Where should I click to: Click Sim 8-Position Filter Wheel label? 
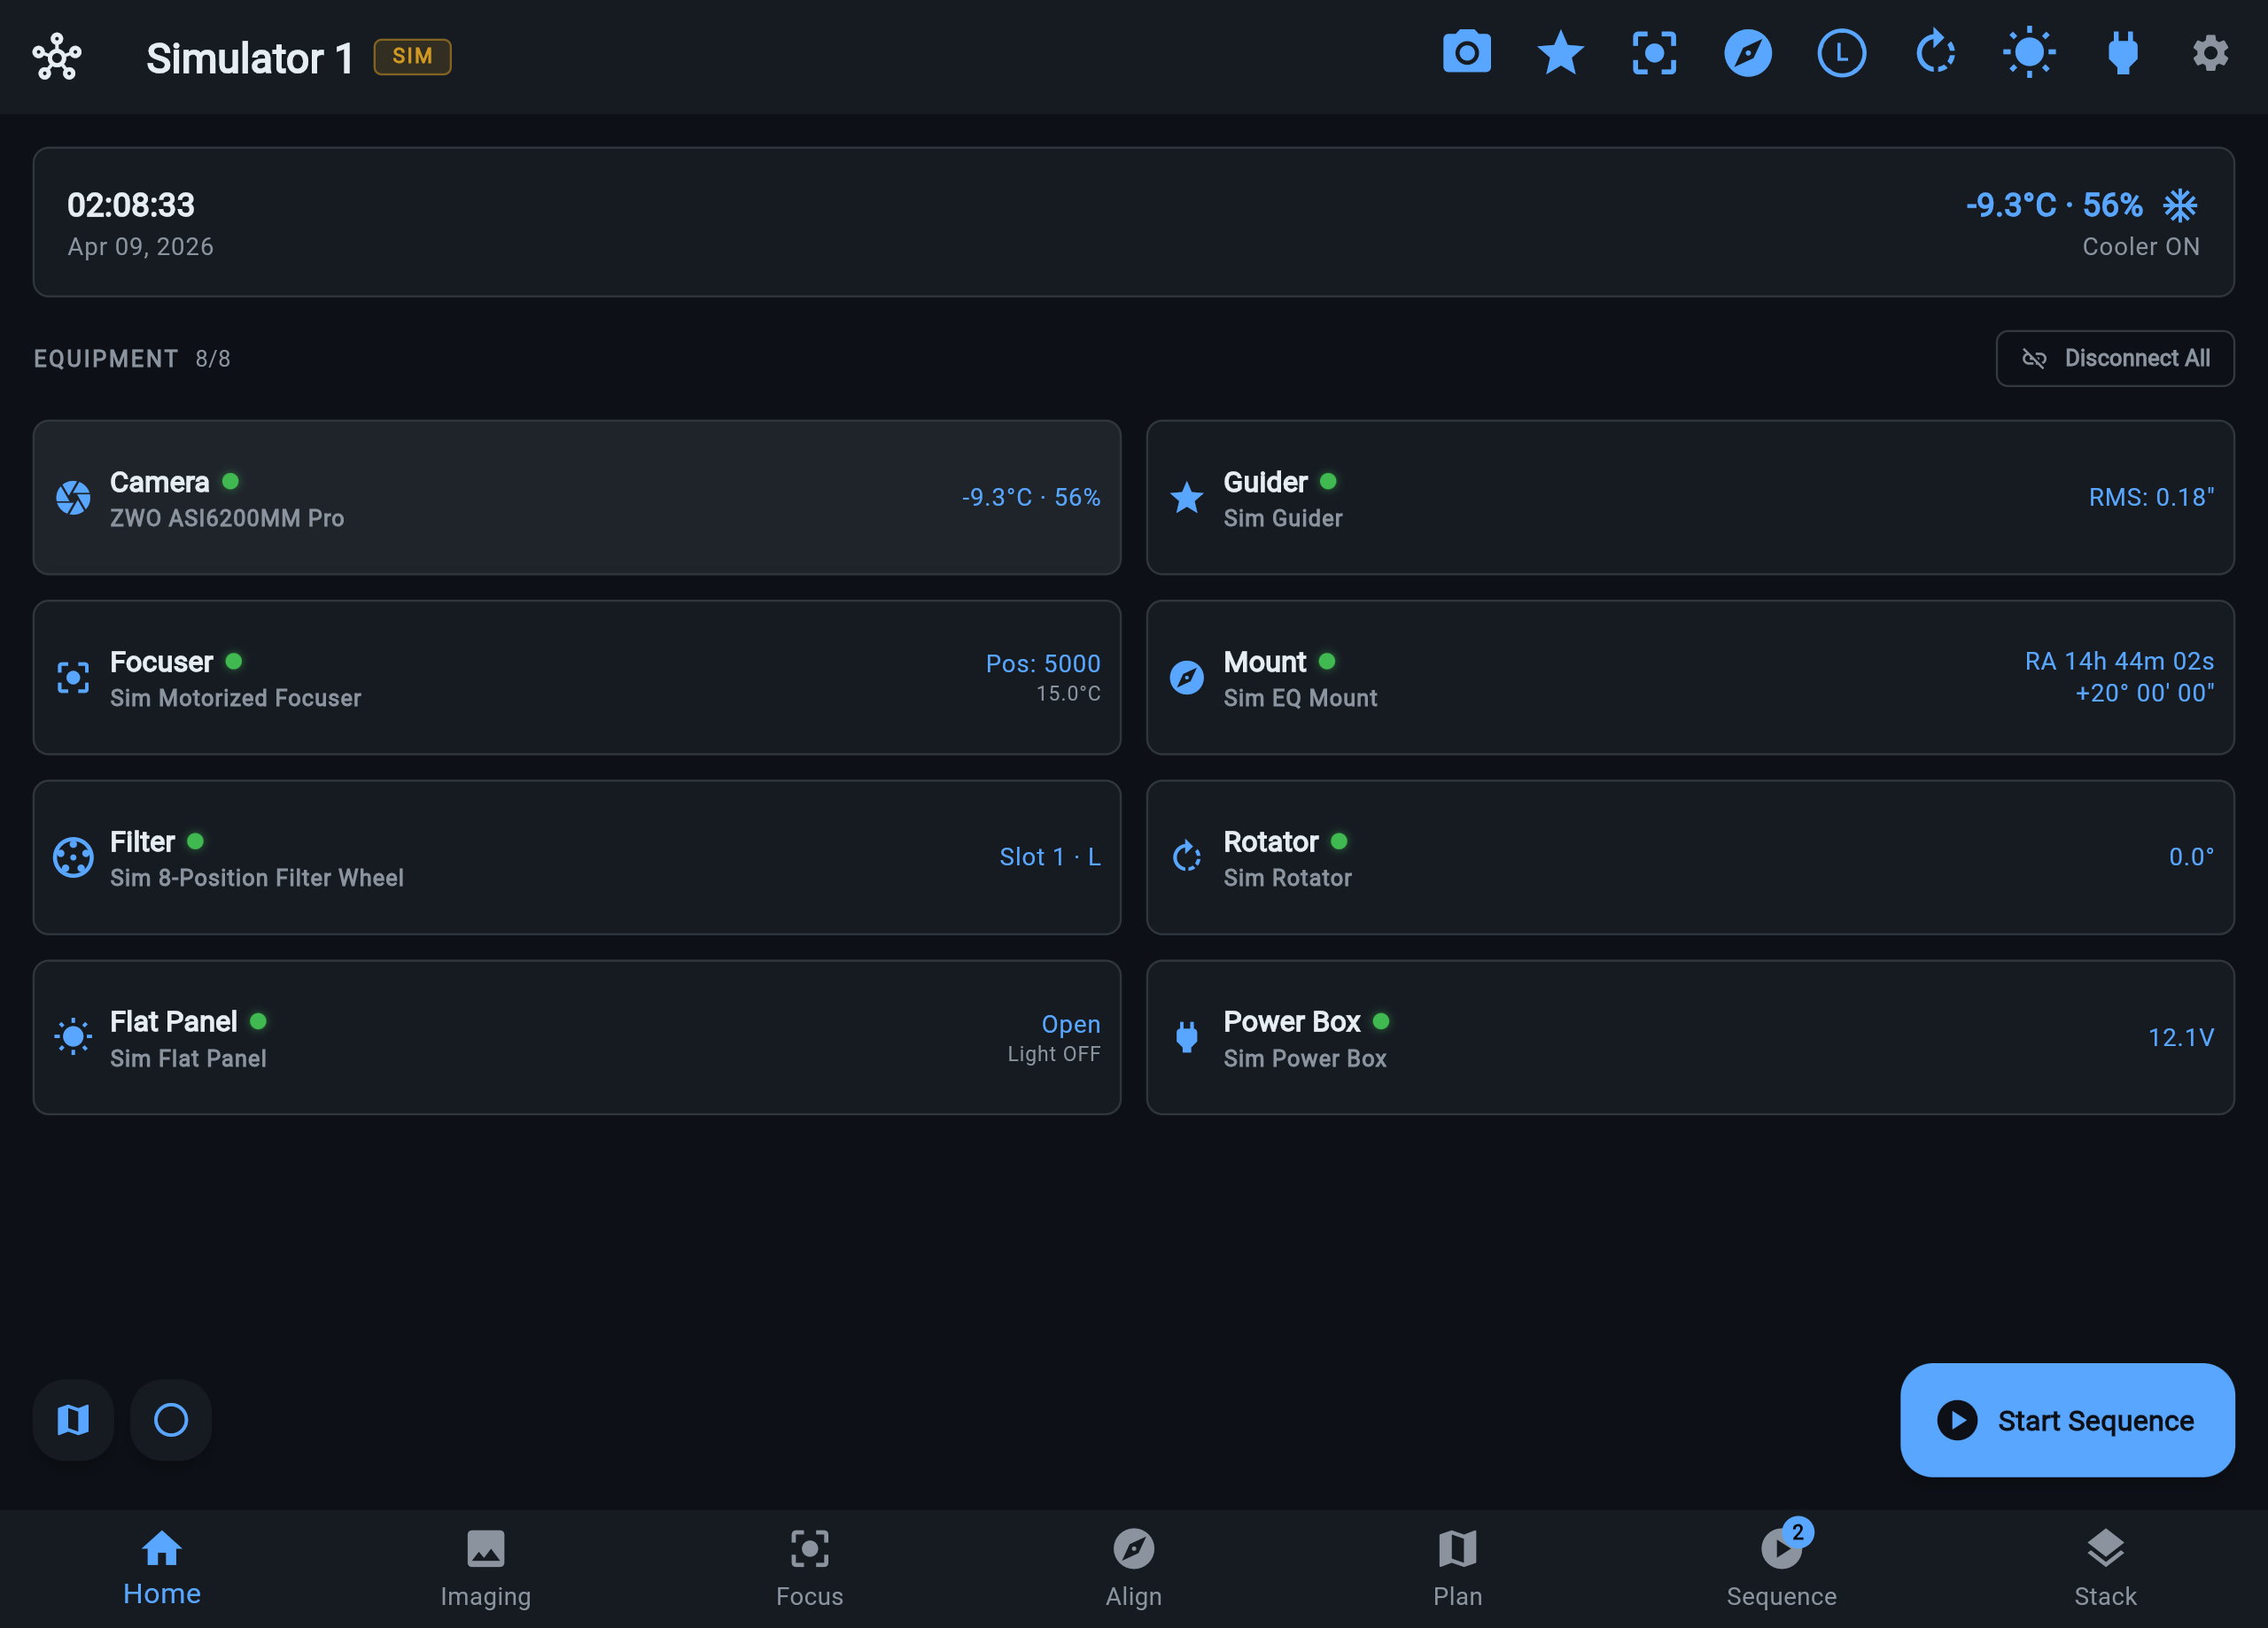(x=257, y=877)
